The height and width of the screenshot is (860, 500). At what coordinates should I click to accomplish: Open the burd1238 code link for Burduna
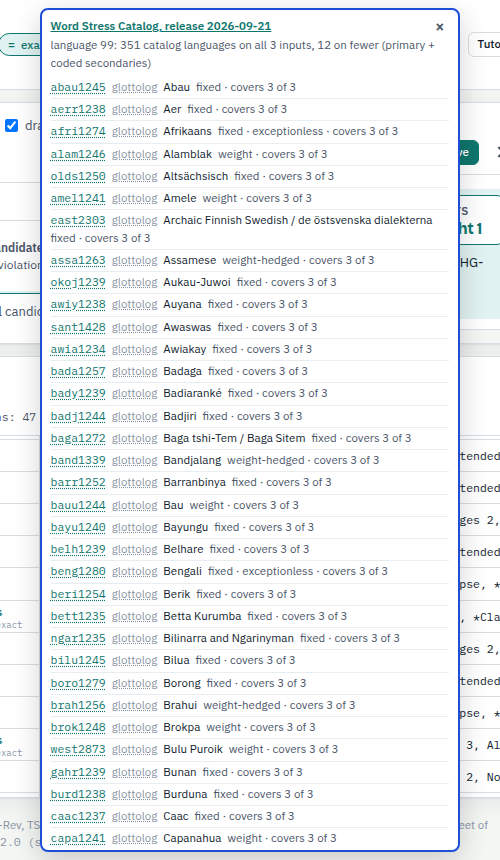(x=78, y=793)
